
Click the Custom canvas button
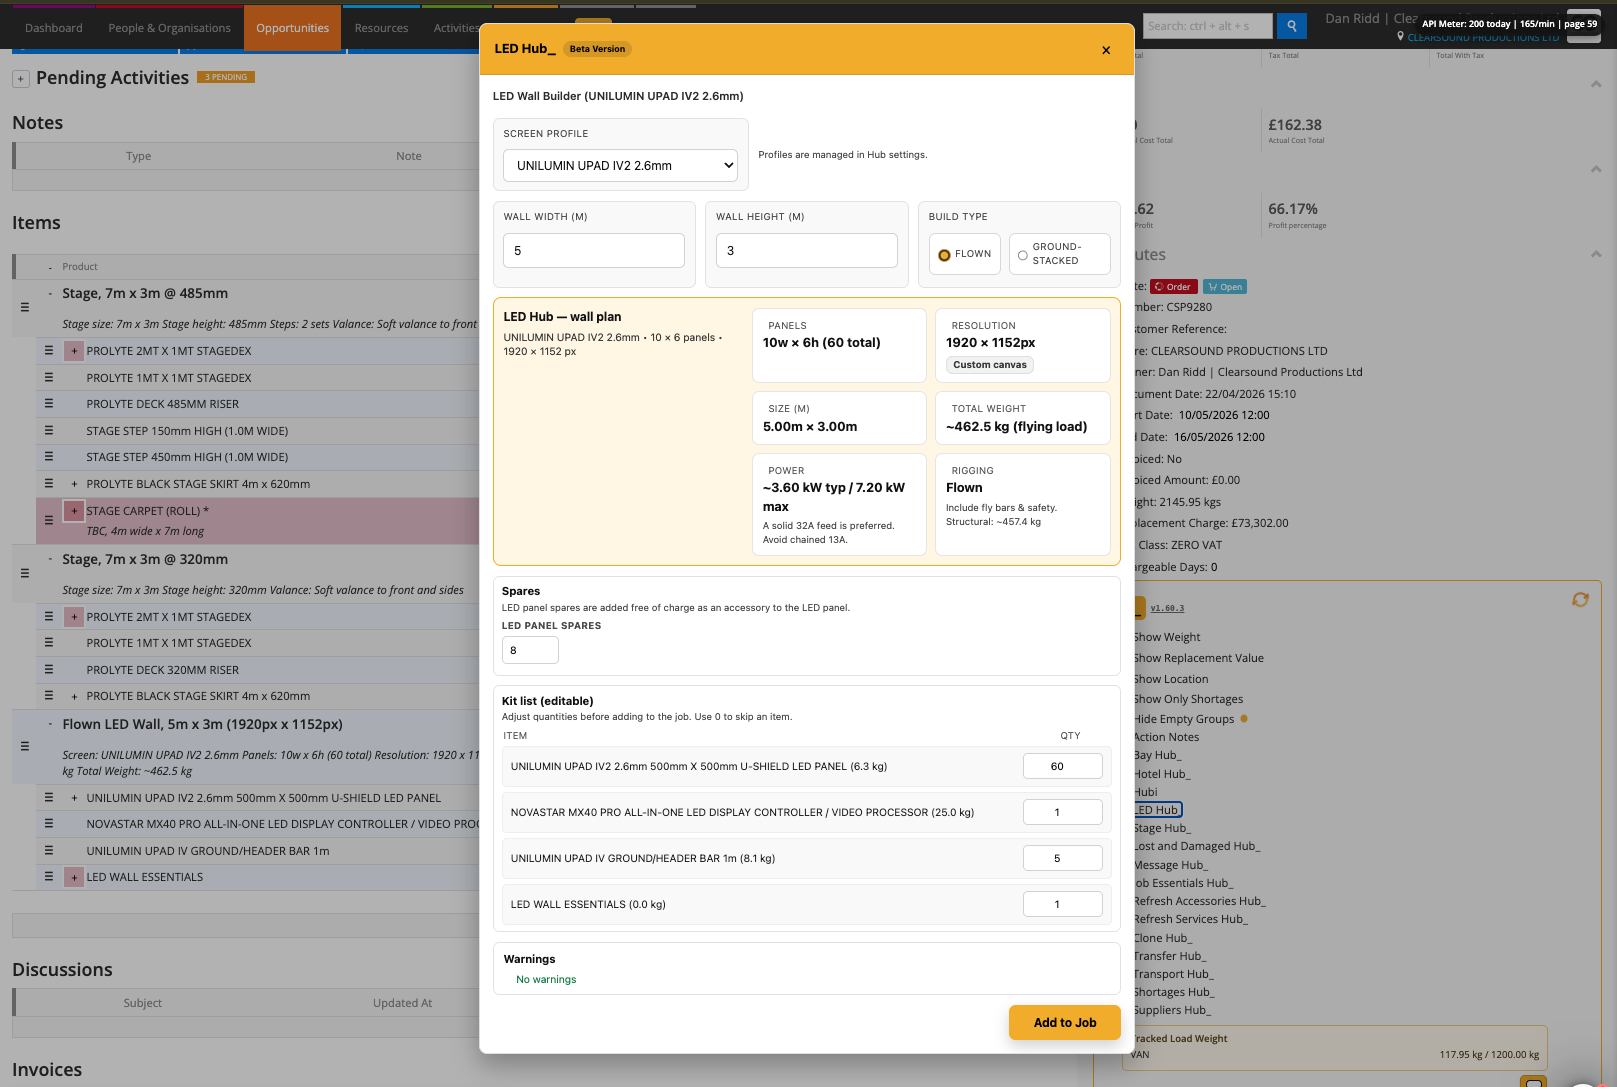990,365
